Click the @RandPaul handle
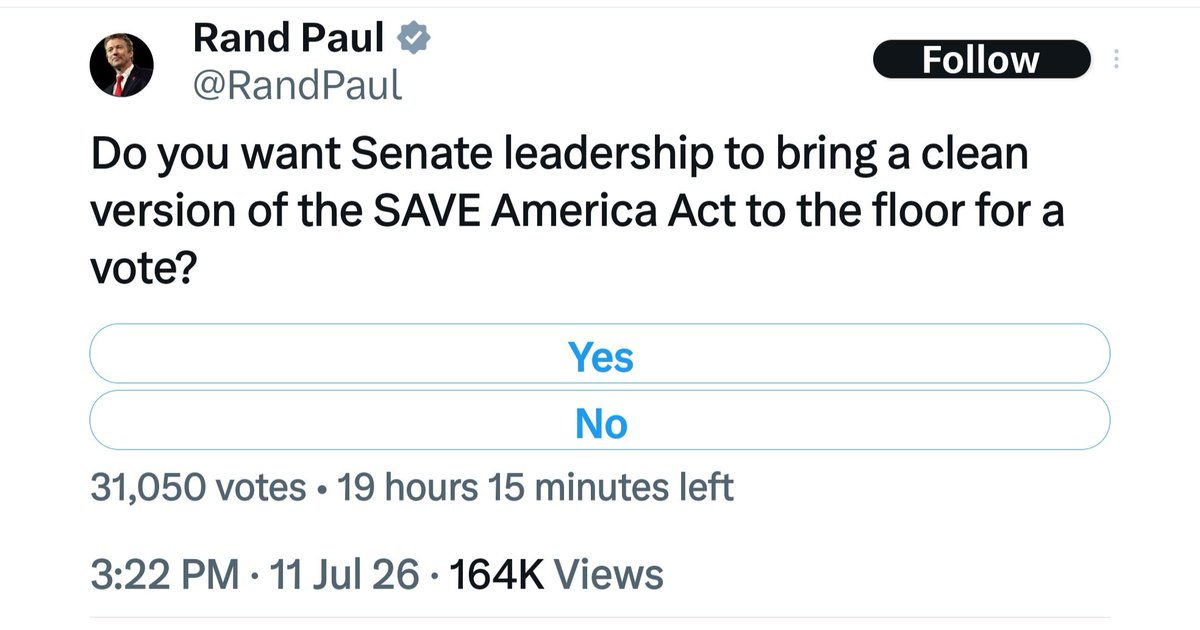Image resolution: width=1200 pixels, height=630 pixels. tap(296, 87)
